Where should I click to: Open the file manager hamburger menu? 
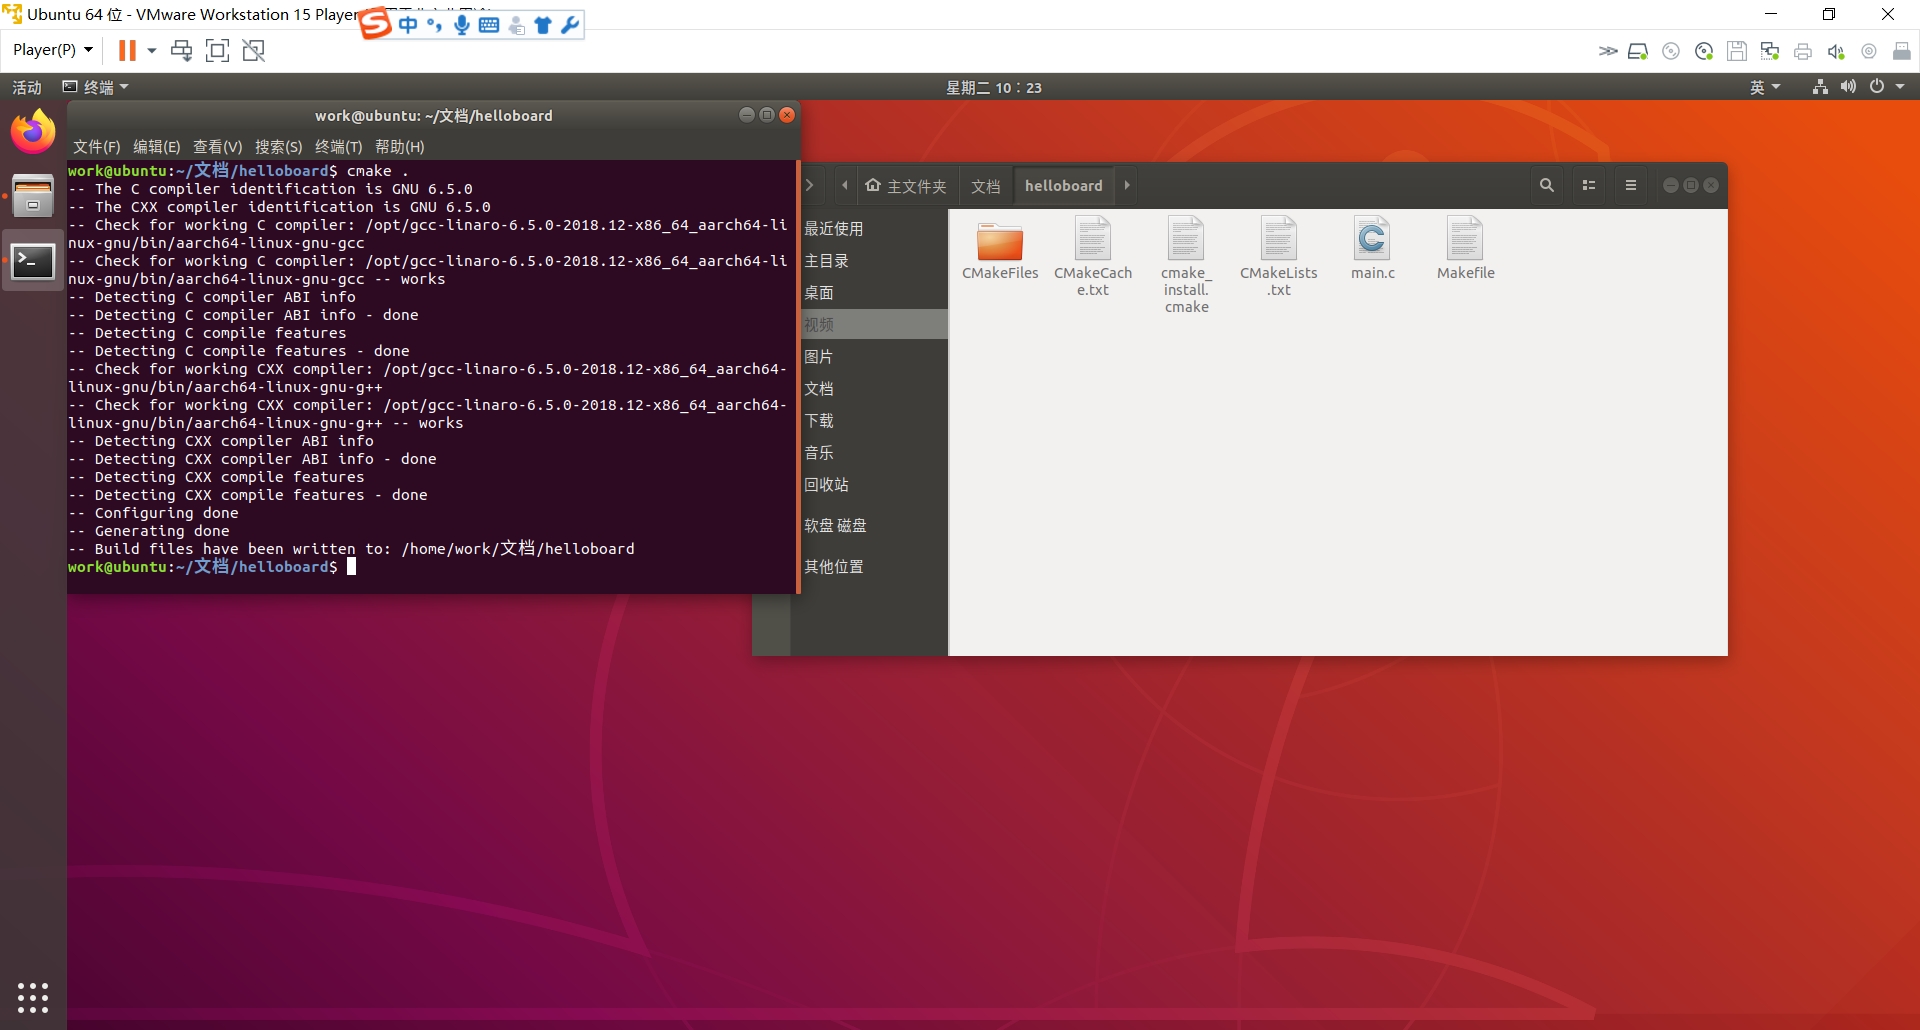[x=1630, y=185]
